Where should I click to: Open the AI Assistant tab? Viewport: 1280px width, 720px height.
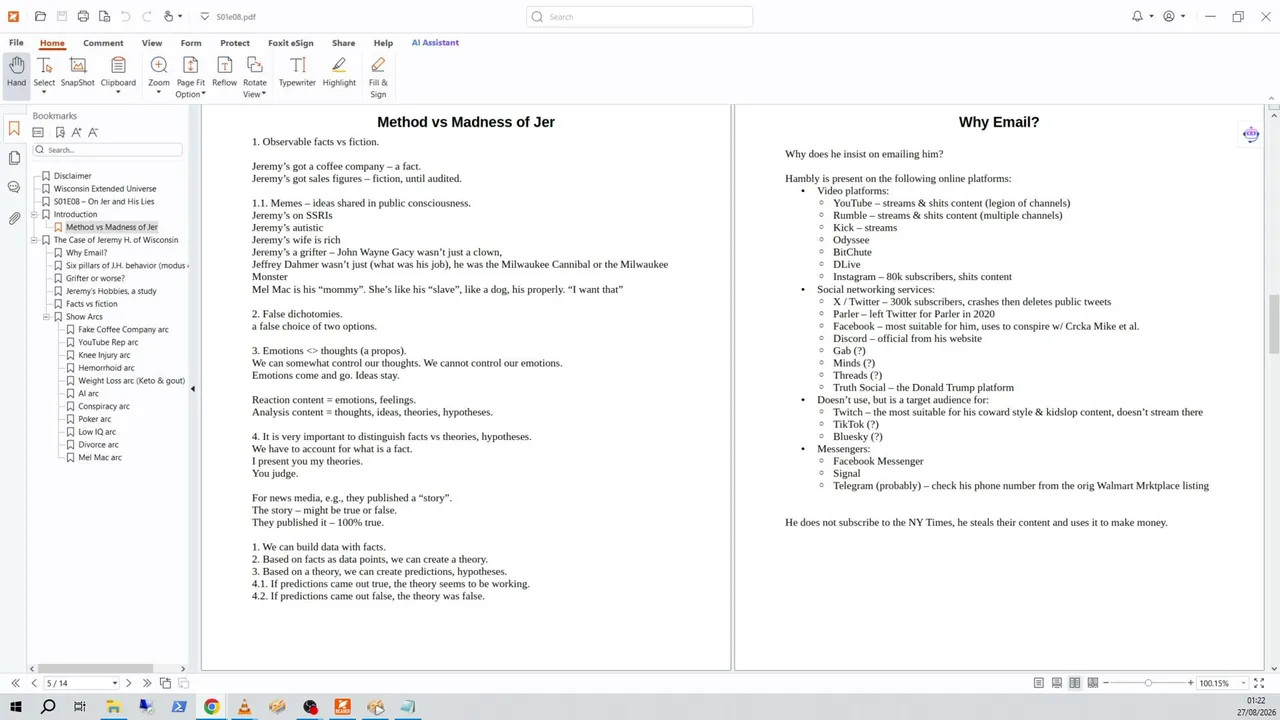435,43
